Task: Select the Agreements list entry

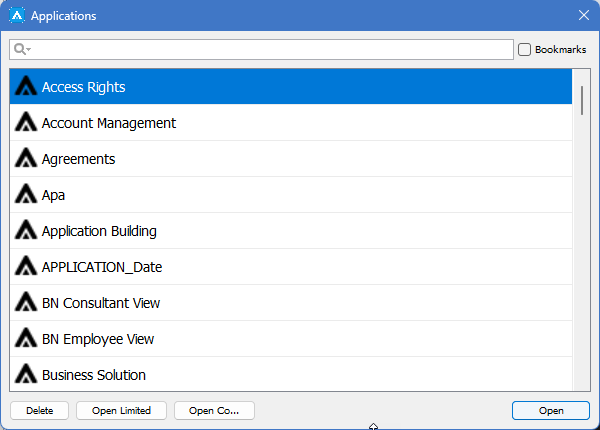Action: click(78, 159)
